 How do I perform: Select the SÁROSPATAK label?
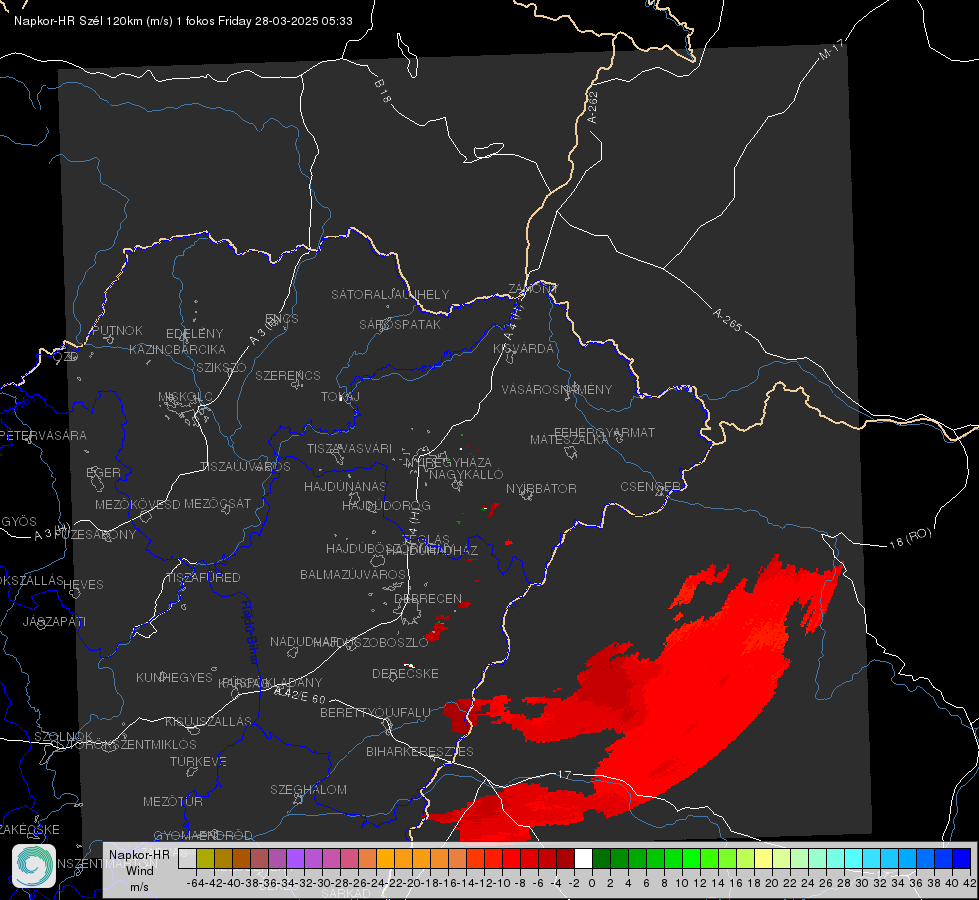(x=400, y=324)
